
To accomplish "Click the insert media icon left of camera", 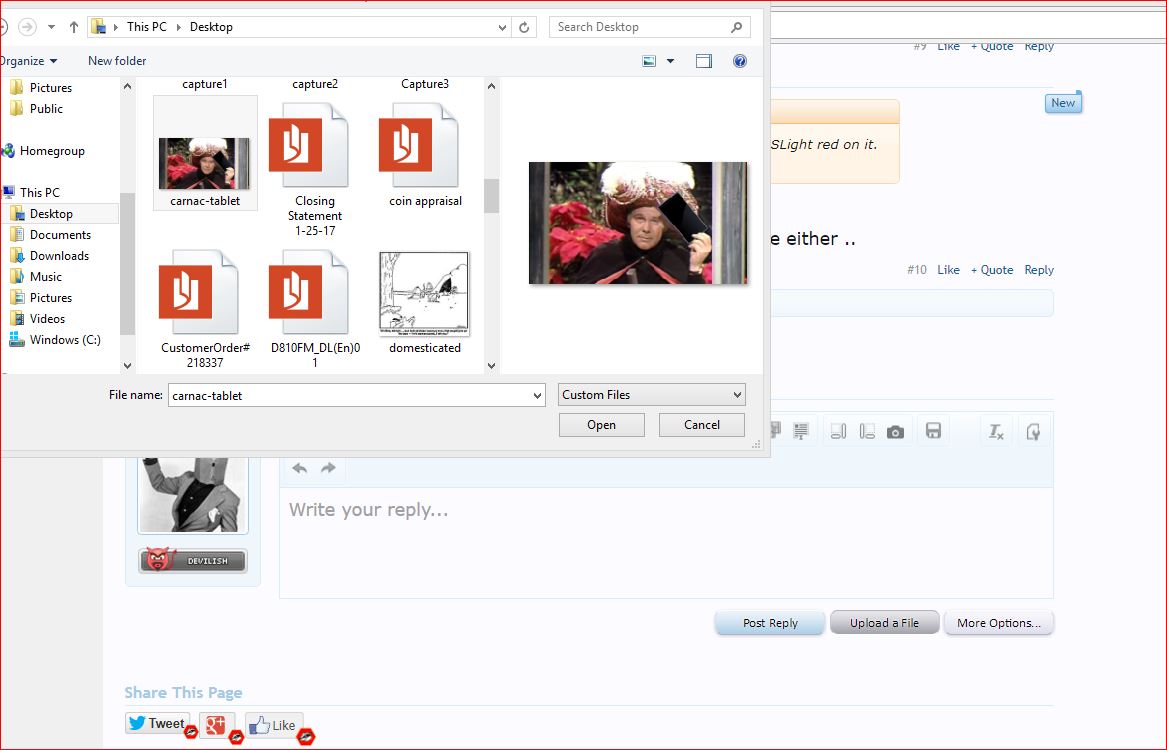I will pos(867,432).
